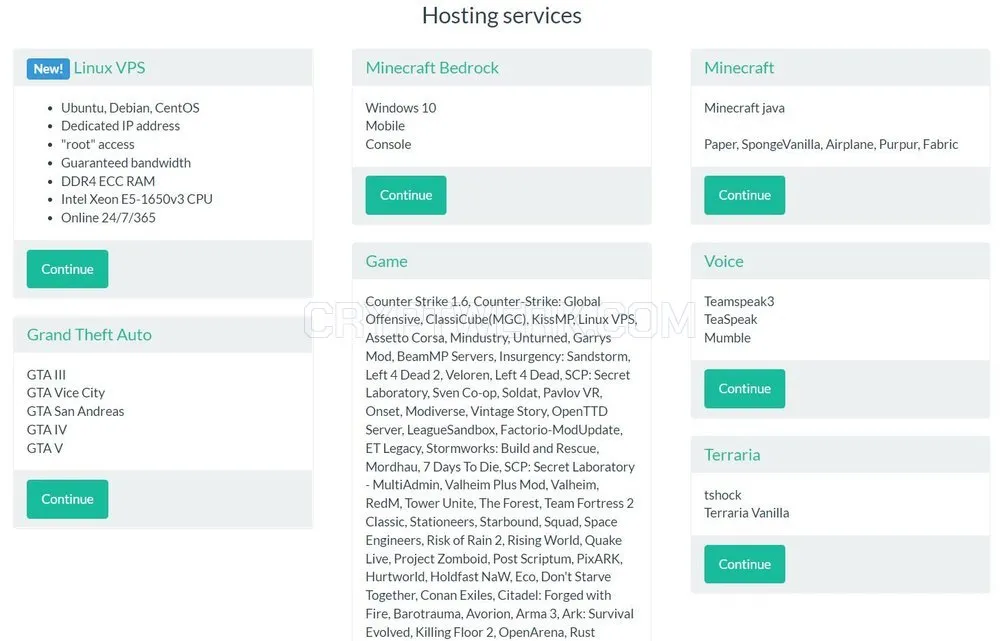This screenshot has width=1000, height=641.
Task: Select 'Intel Xeon E5-1650v3 CPU' bullet
Action: click(136, 199)
